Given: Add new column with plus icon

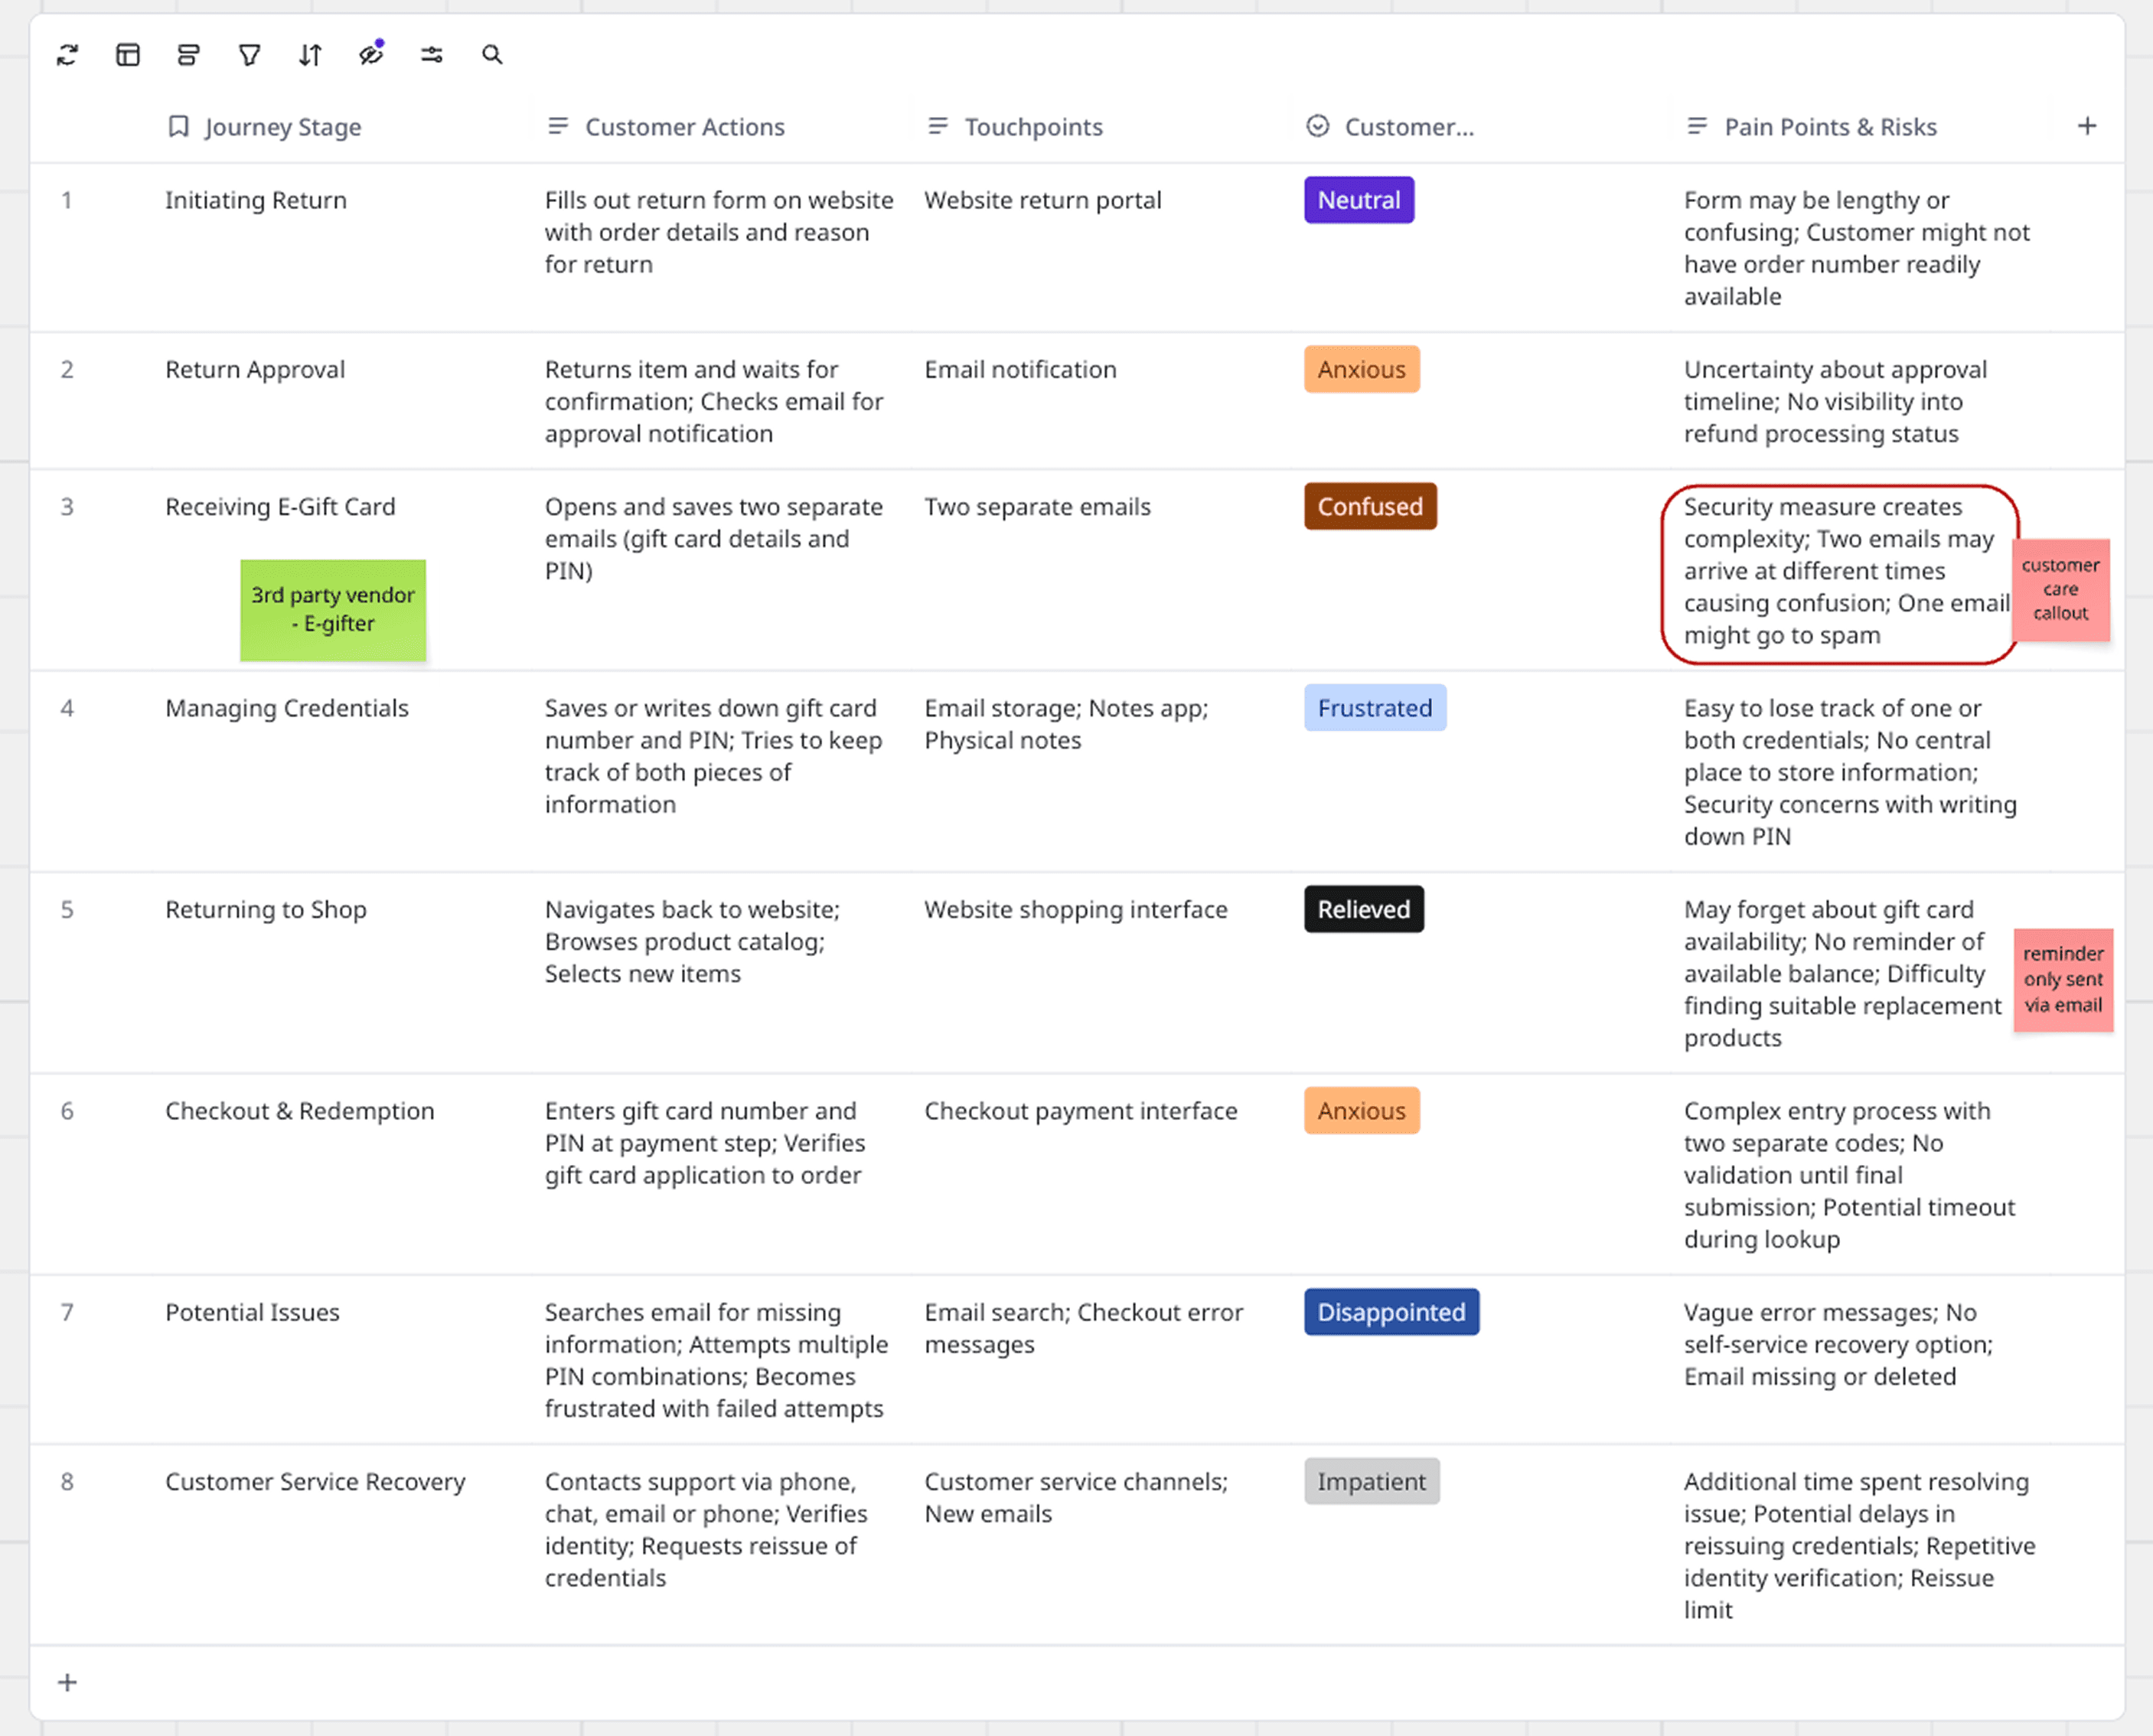Looking at the screenshot, I should click(2086, 126).
